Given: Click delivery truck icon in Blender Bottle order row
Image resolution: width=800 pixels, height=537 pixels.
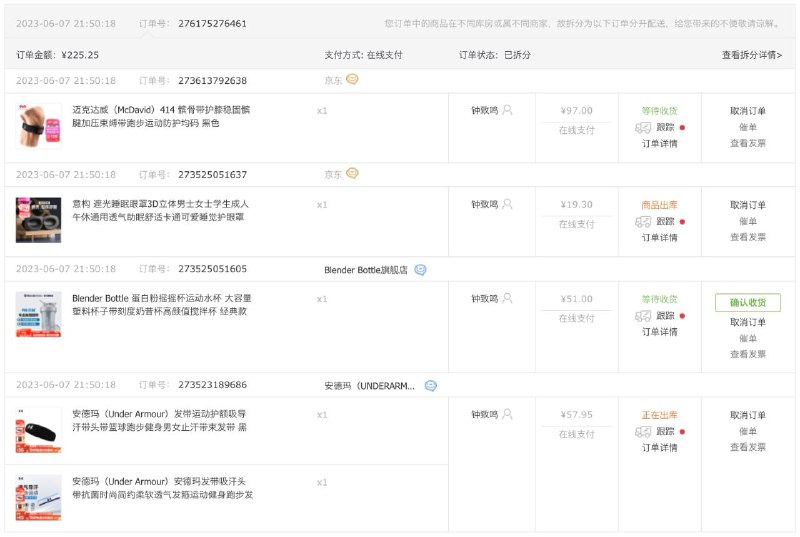Looking at the screenshot, I should 643,316.
